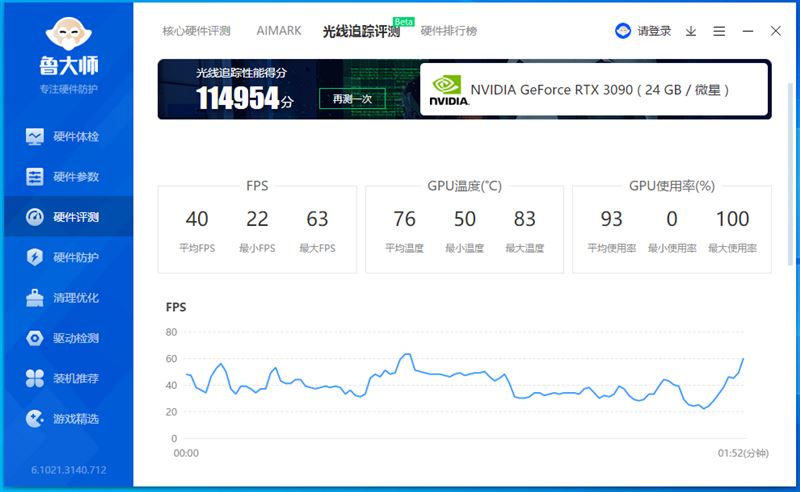
Task: Click the 鲁大师 mascot logo
Action: (68, 34)
